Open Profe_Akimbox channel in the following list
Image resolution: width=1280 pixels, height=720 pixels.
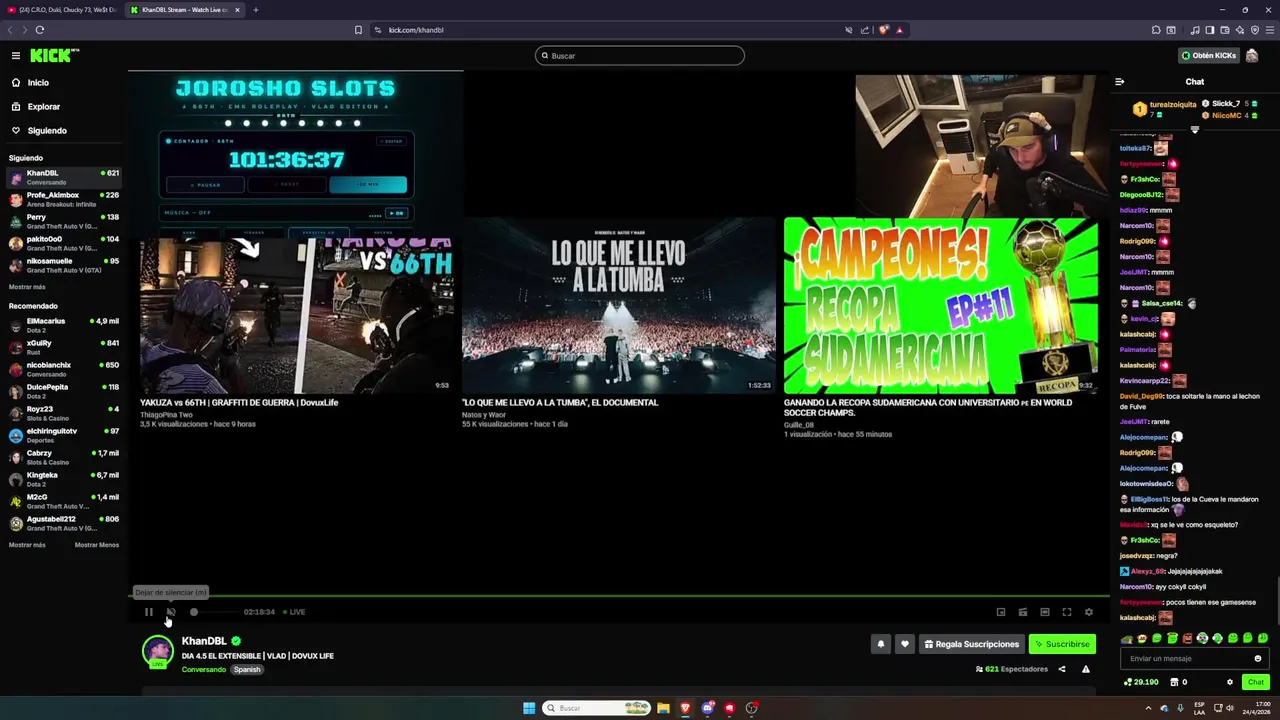pyautogui.click(x=64, y=199)
